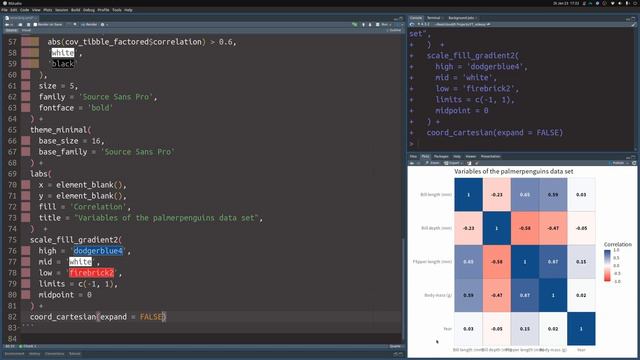This screenshot has width=640, height=360.
Task: Open the Quarto file type selector
Action: click(x=395, y=346)
